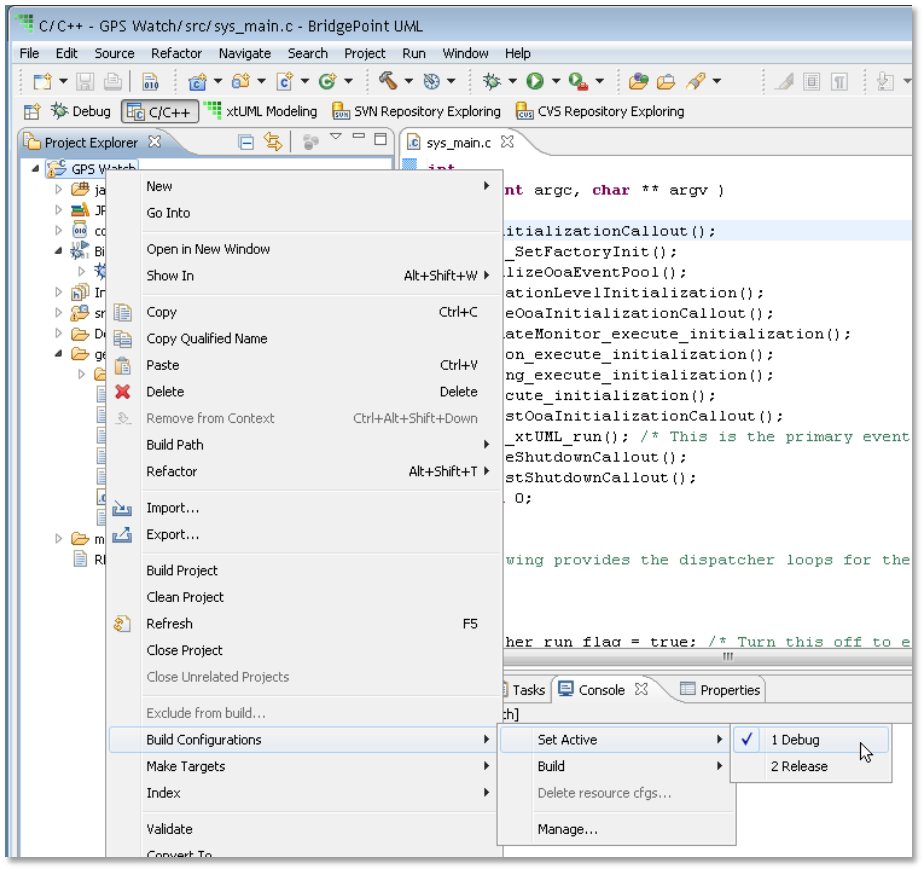Open the Refactor menu in menu bar
Viewport: 924px width, 870px height.
pyautogui.click(x=176, y=53)
